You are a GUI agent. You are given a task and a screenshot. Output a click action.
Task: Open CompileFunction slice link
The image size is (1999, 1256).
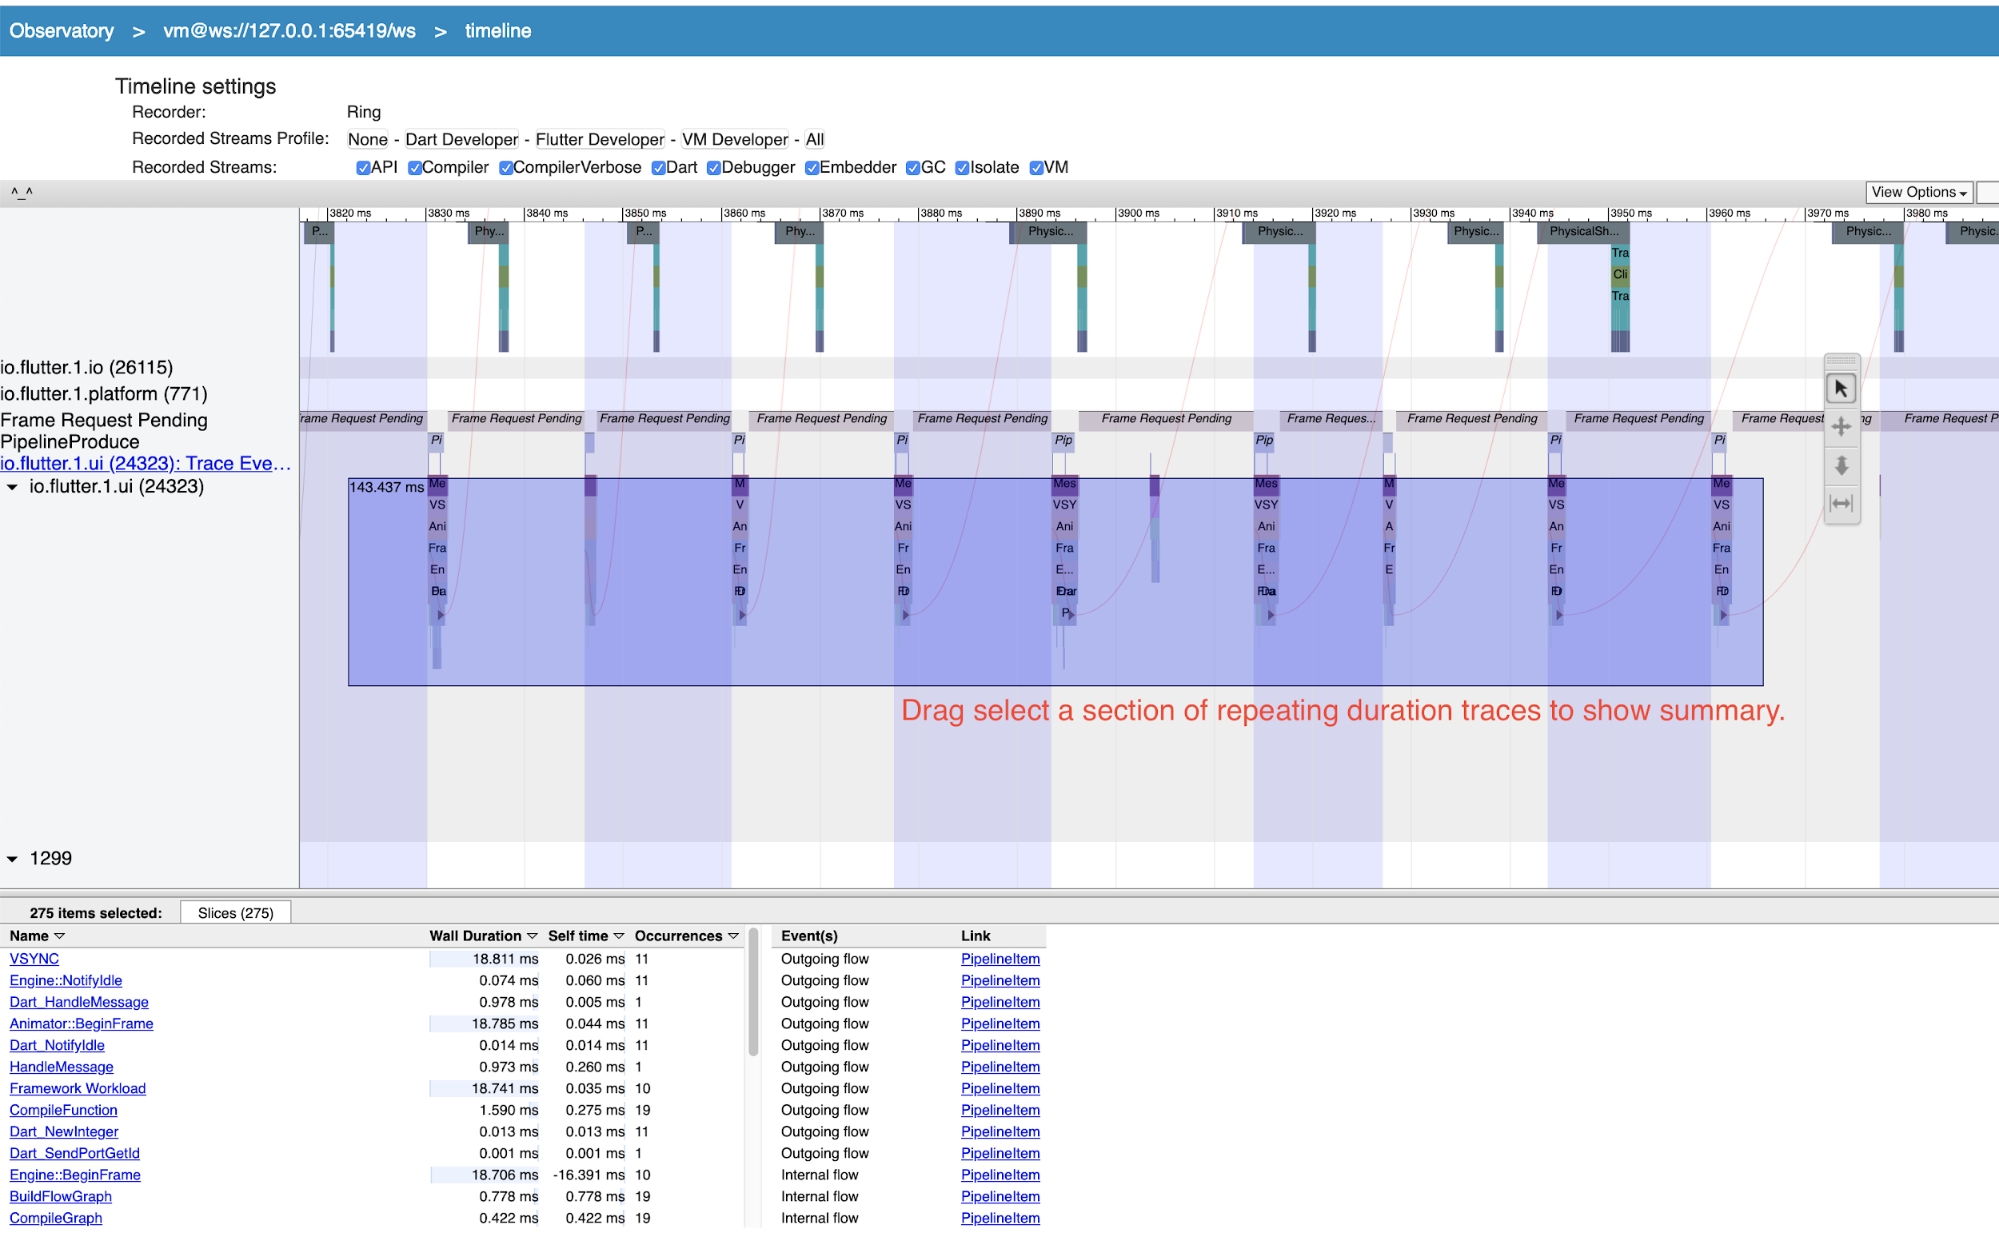point(63,1110)
